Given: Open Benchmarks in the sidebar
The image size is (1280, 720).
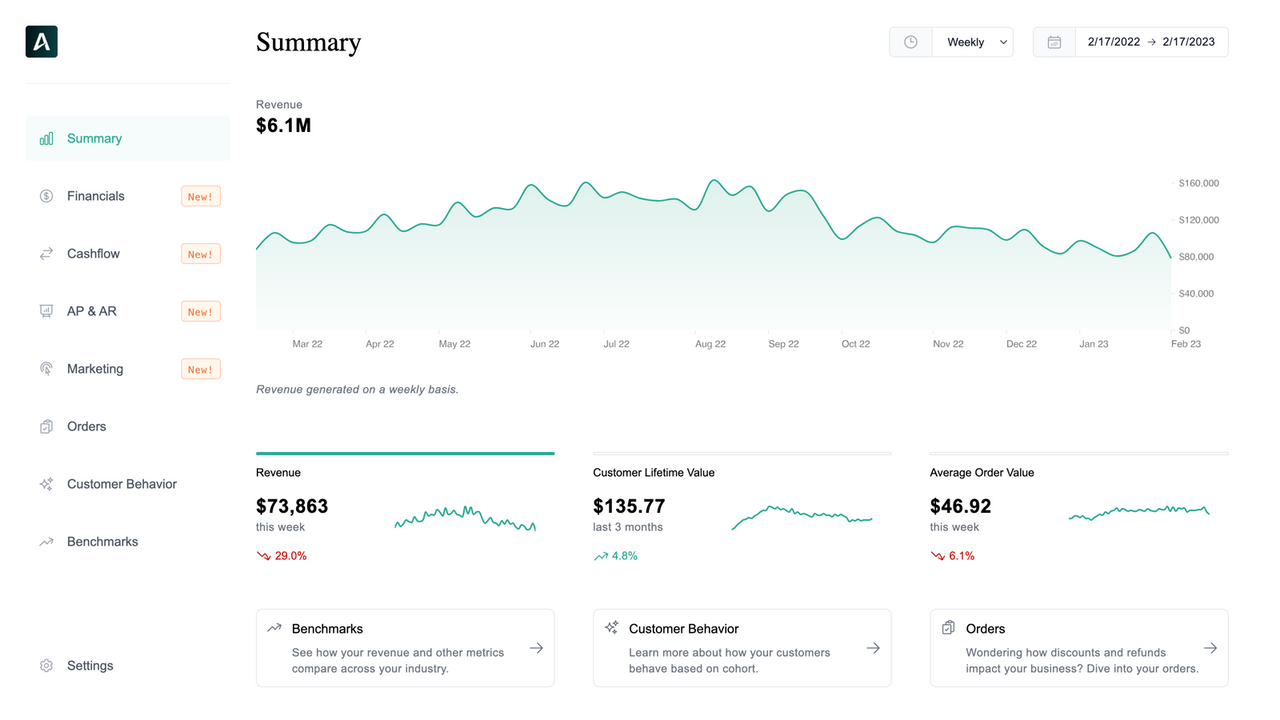Looking at the screenshot, I should point(128,542).
